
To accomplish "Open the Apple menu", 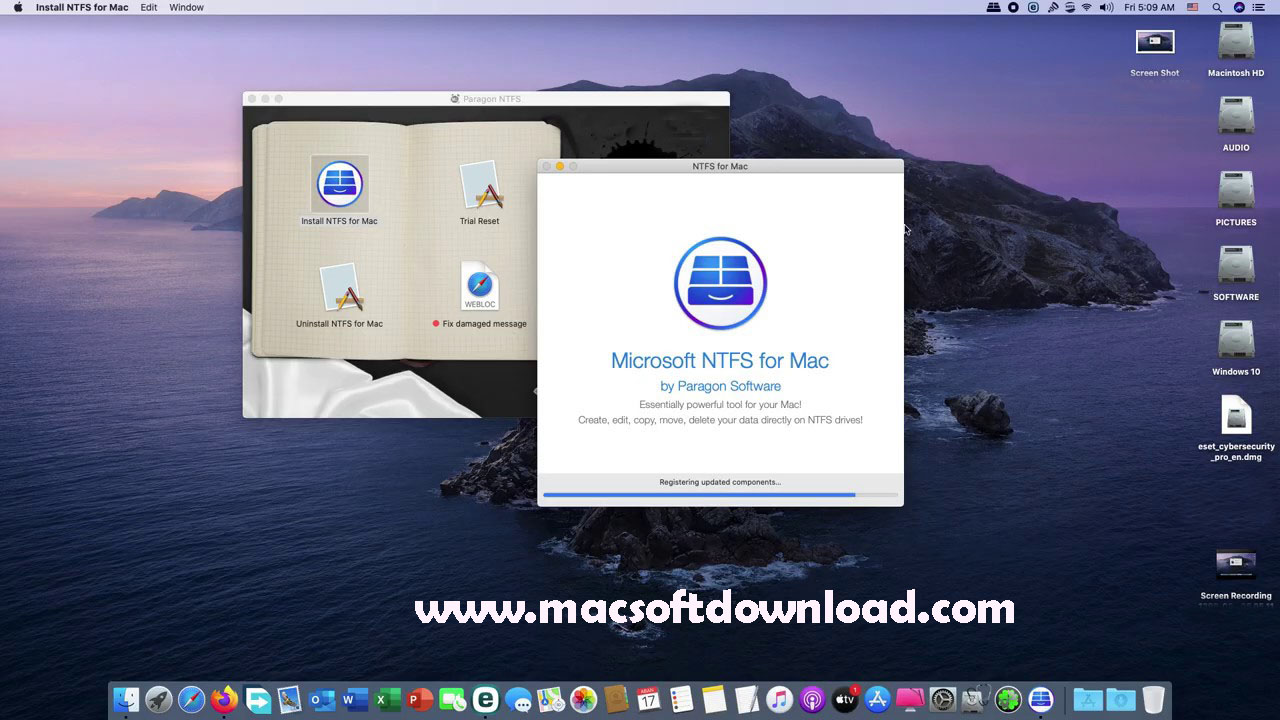I will (17, 7).
